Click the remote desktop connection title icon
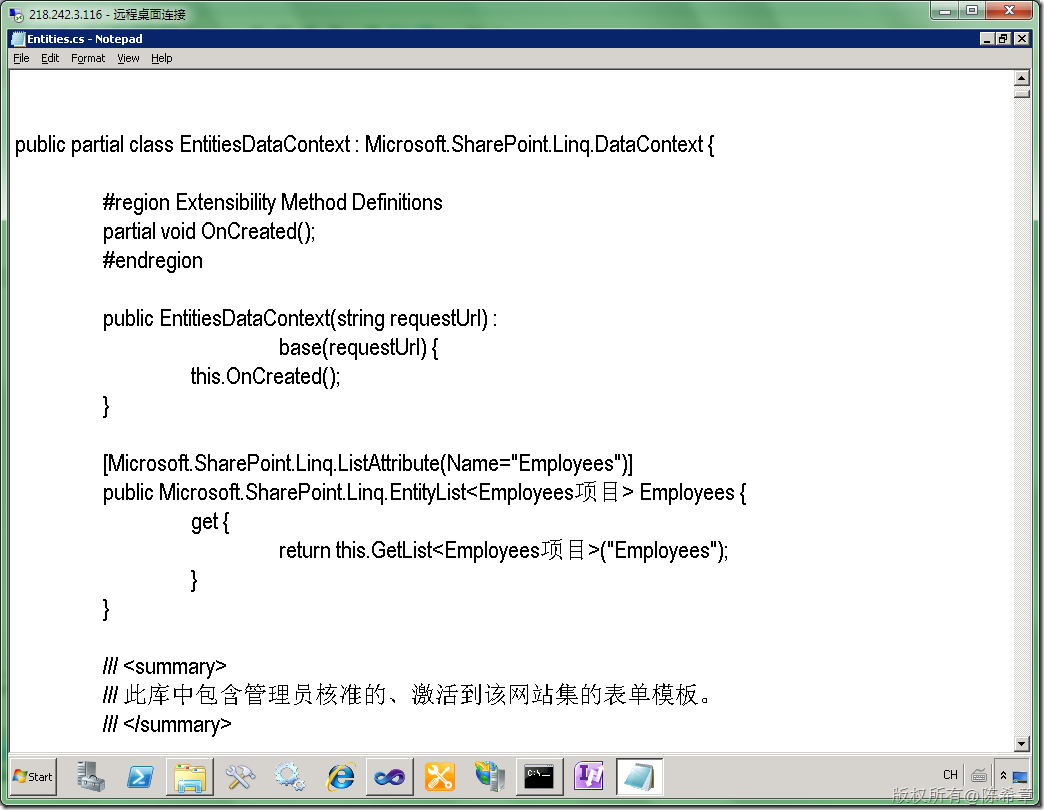 coord(16,14)
